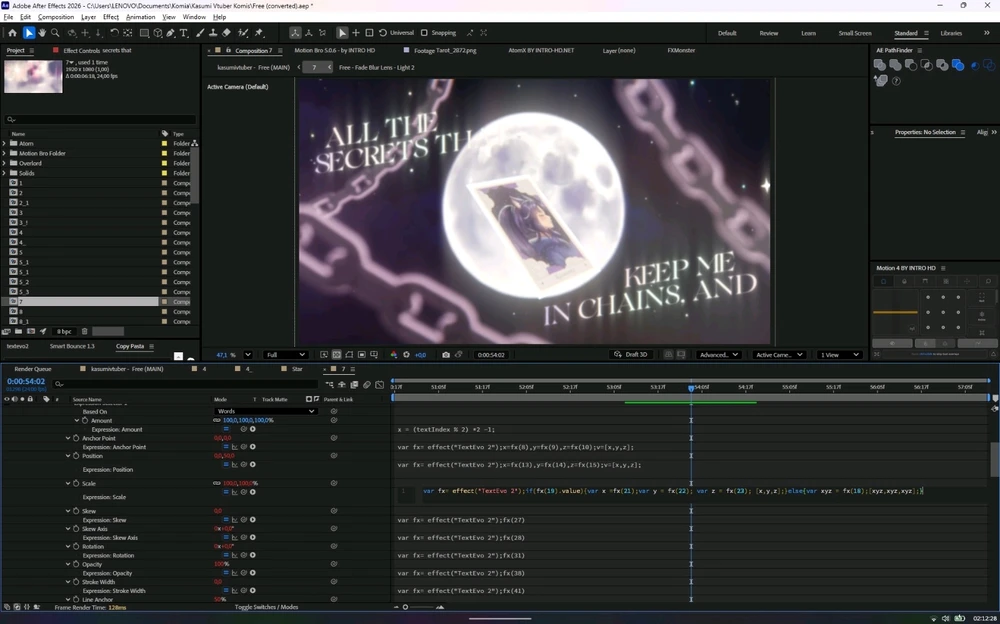
Task: Switch to the Render Queue tab
Action: (x=33, y=369)
